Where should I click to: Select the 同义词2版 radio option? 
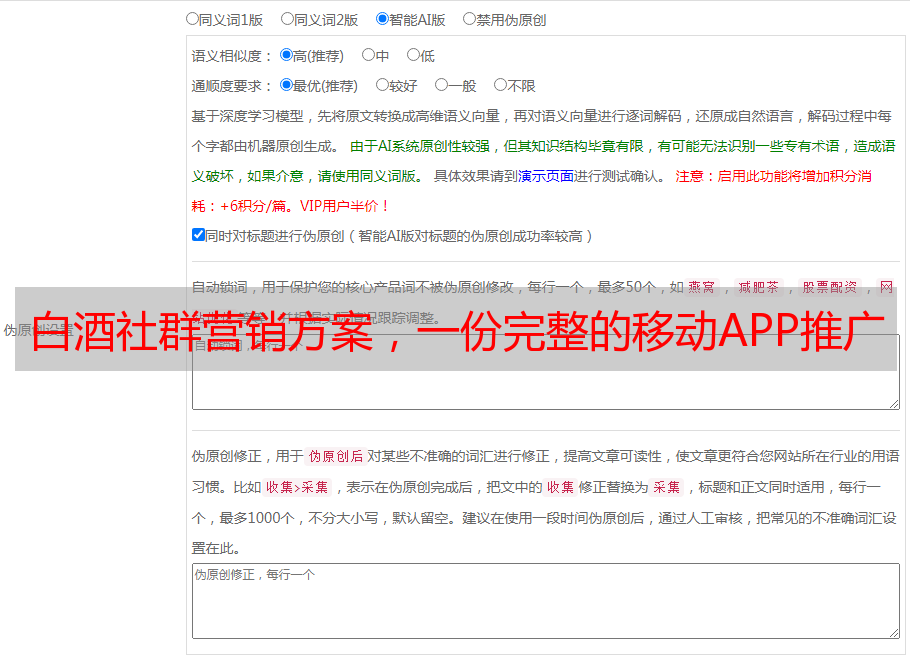pyautogui.click(x=288, y=19)
